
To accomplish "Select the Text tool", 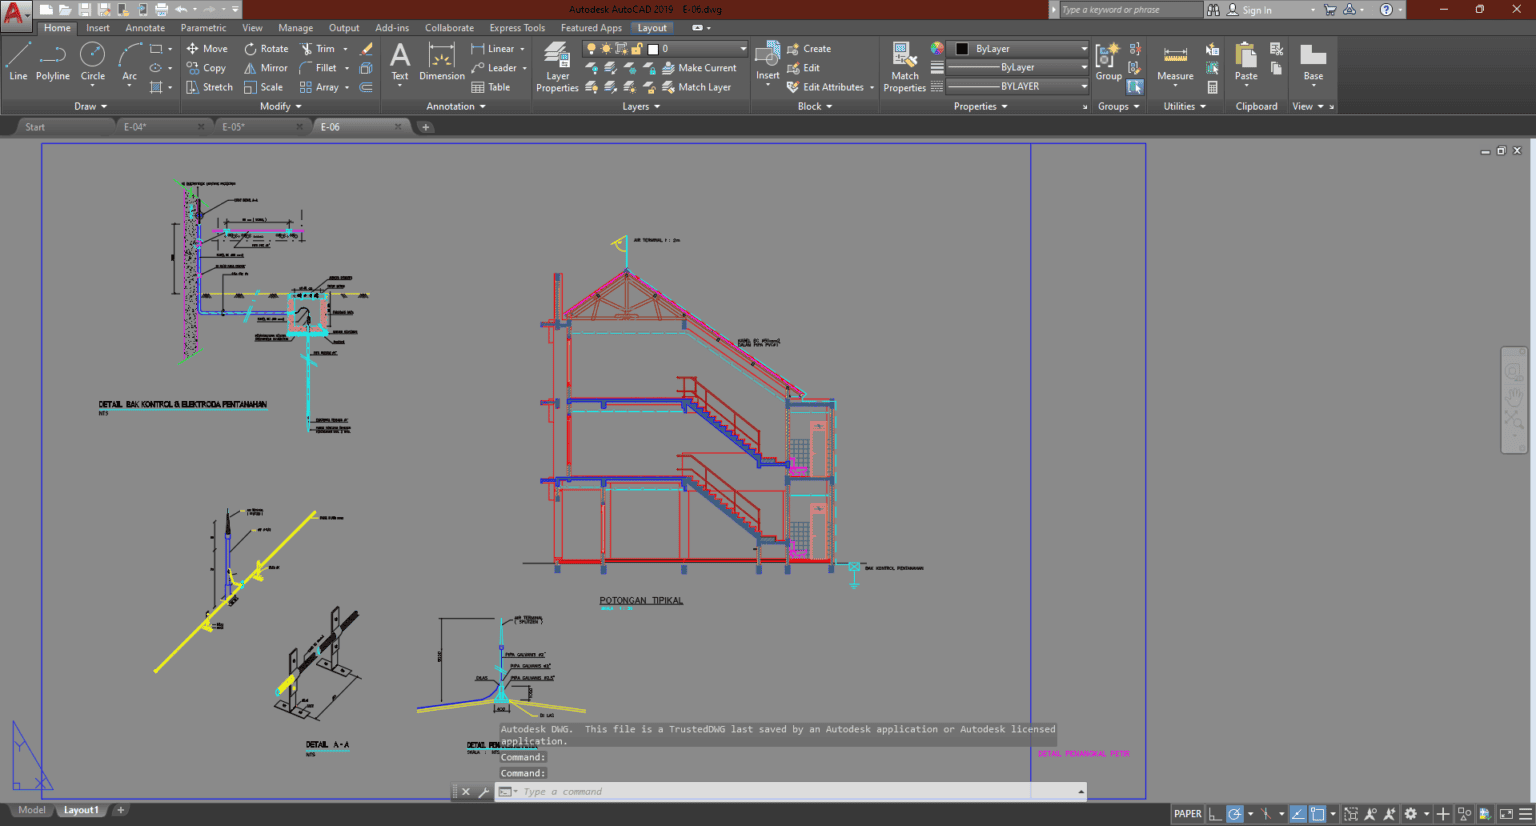I will (x=399, y=66).
